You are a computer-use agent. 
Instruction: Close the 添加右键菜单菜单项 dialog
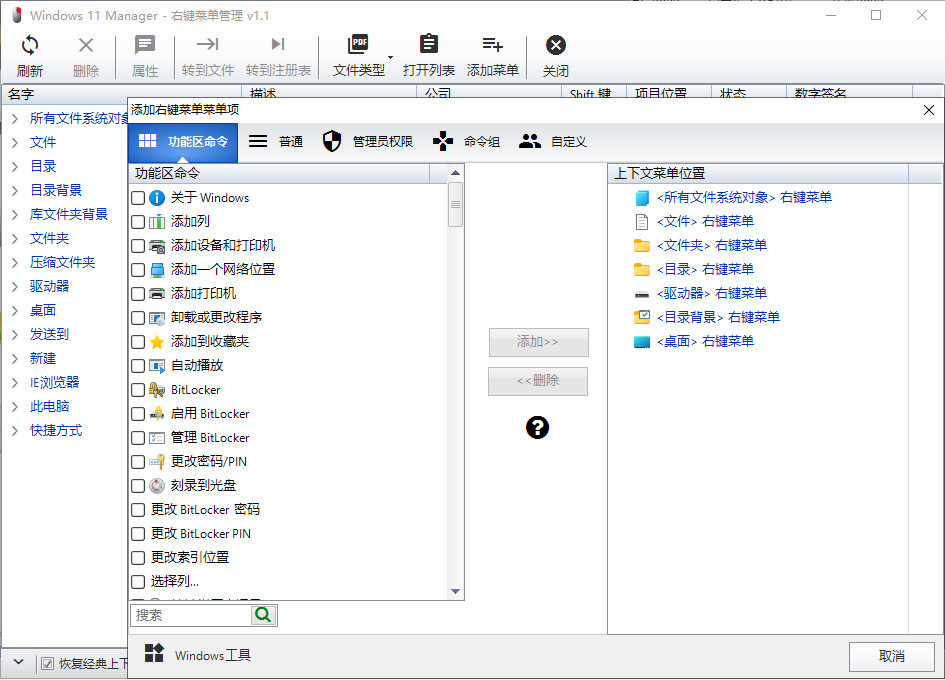point(929,110)
